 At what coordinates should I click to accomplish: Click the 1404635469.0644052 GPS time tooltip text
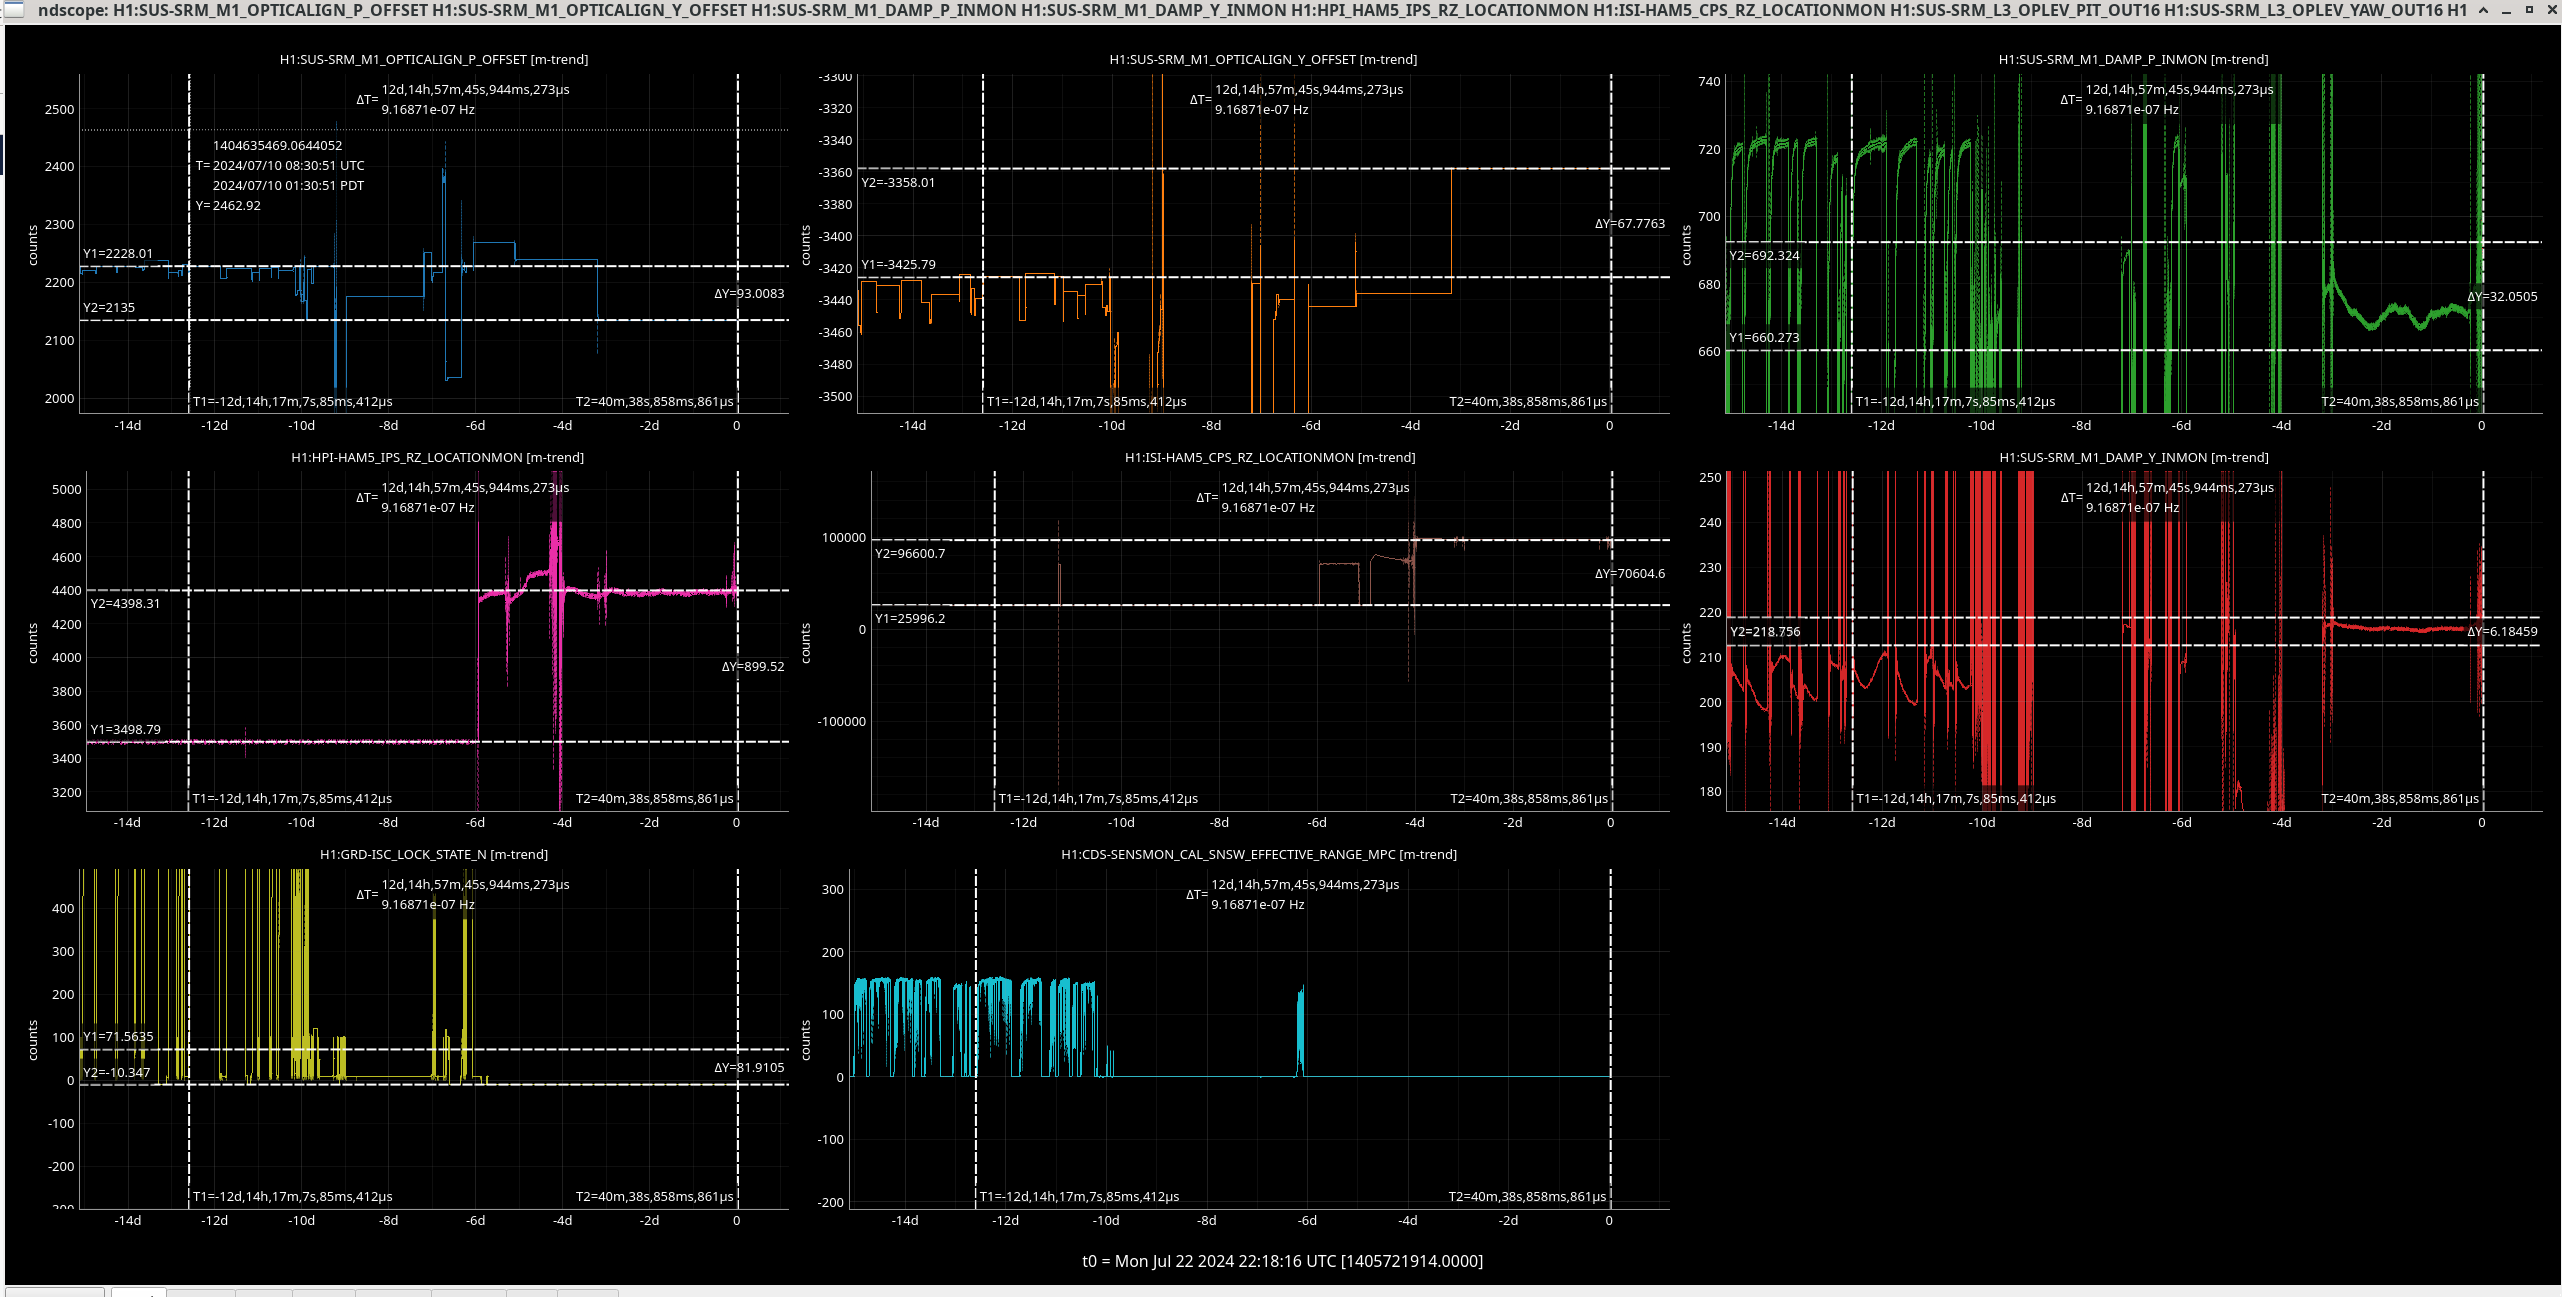(277, 146)
